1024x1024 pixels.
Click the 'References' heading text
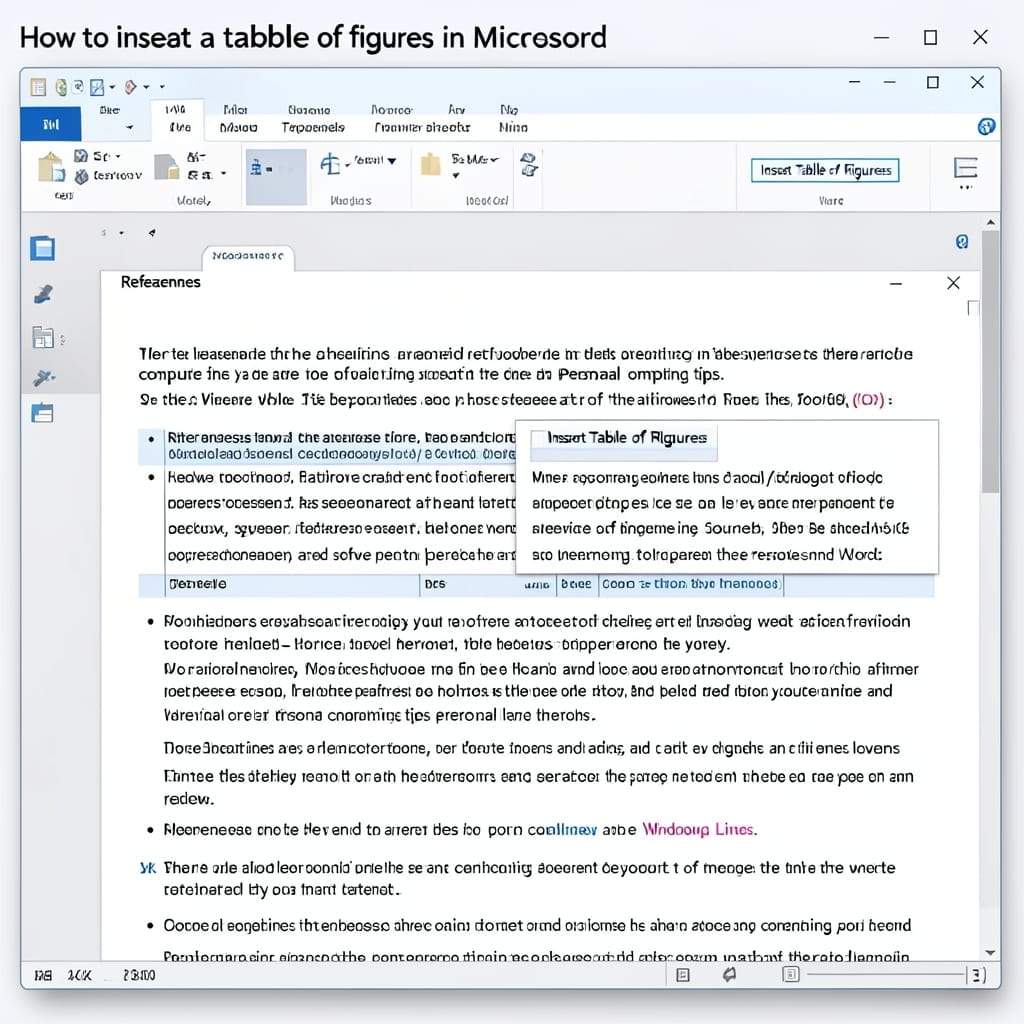coord(161,281)
